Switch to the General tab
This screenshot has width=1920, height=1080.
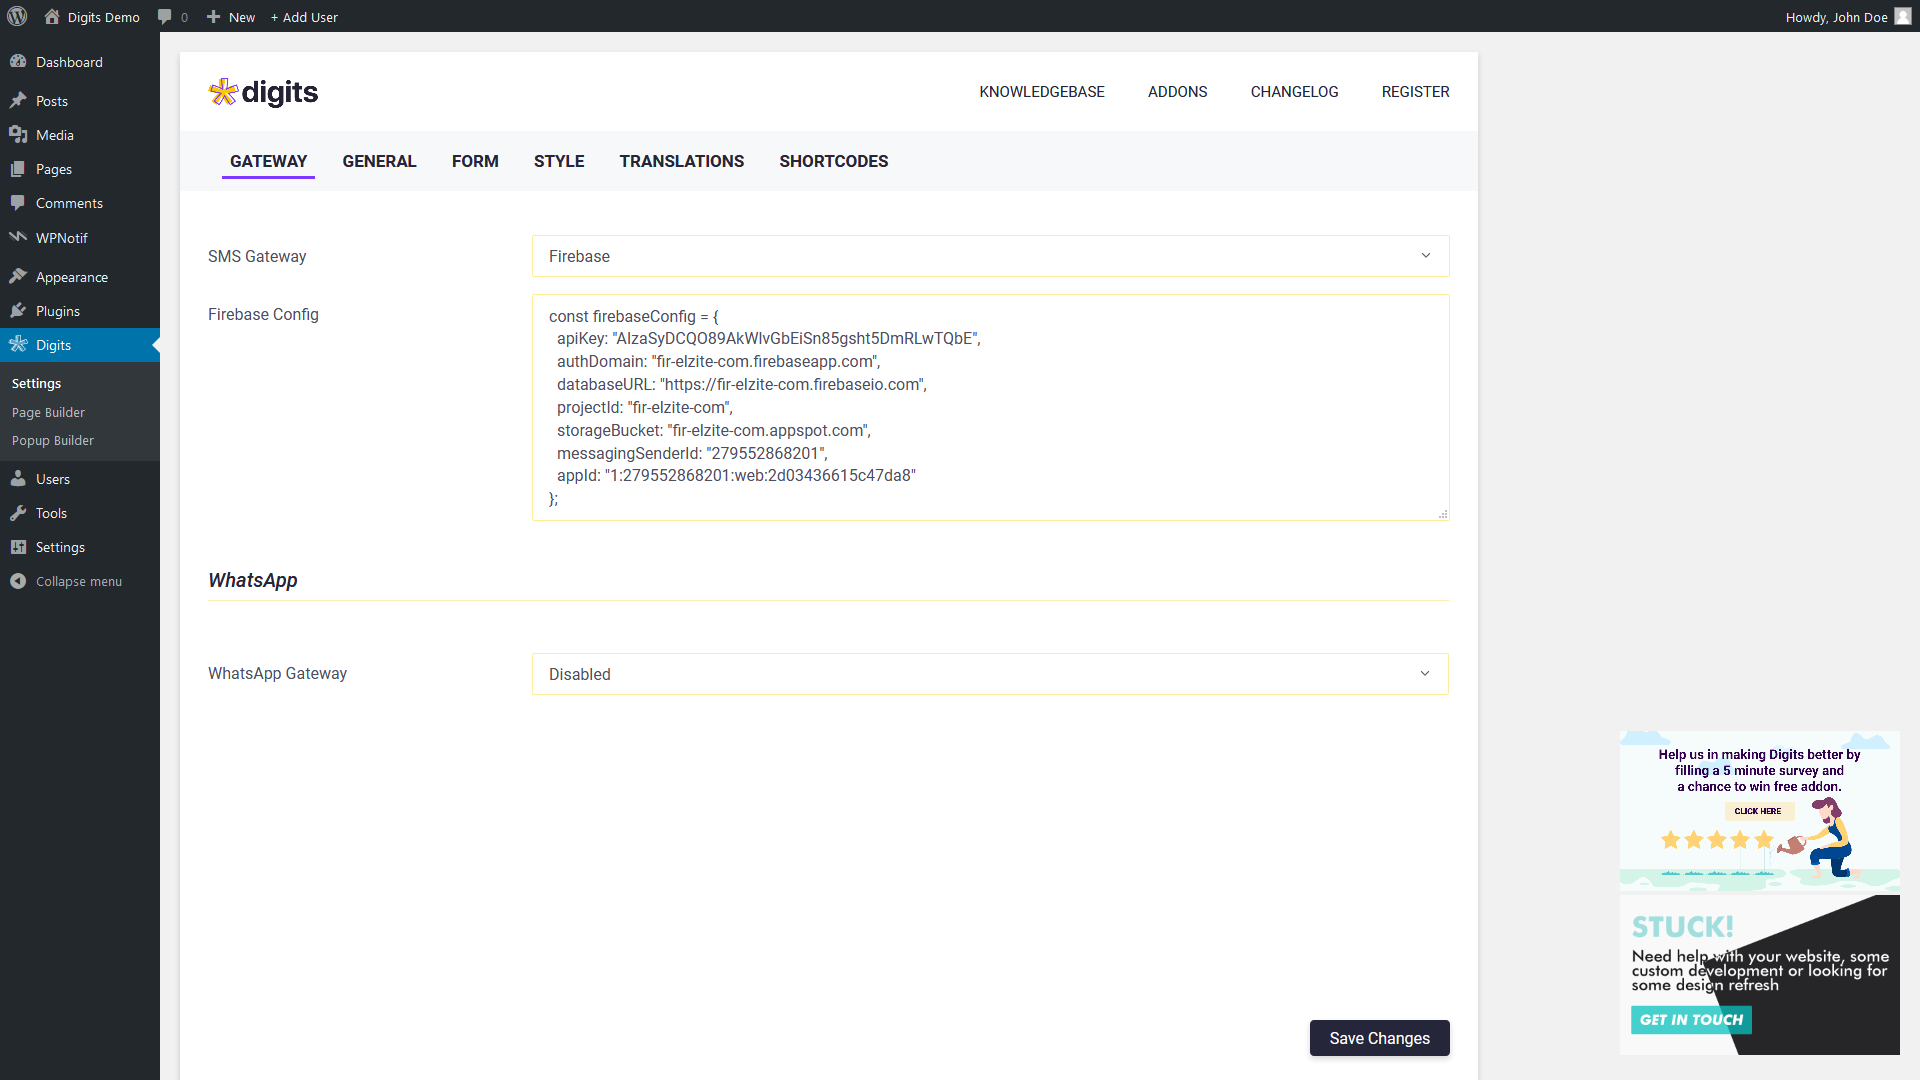coord(379,161)
